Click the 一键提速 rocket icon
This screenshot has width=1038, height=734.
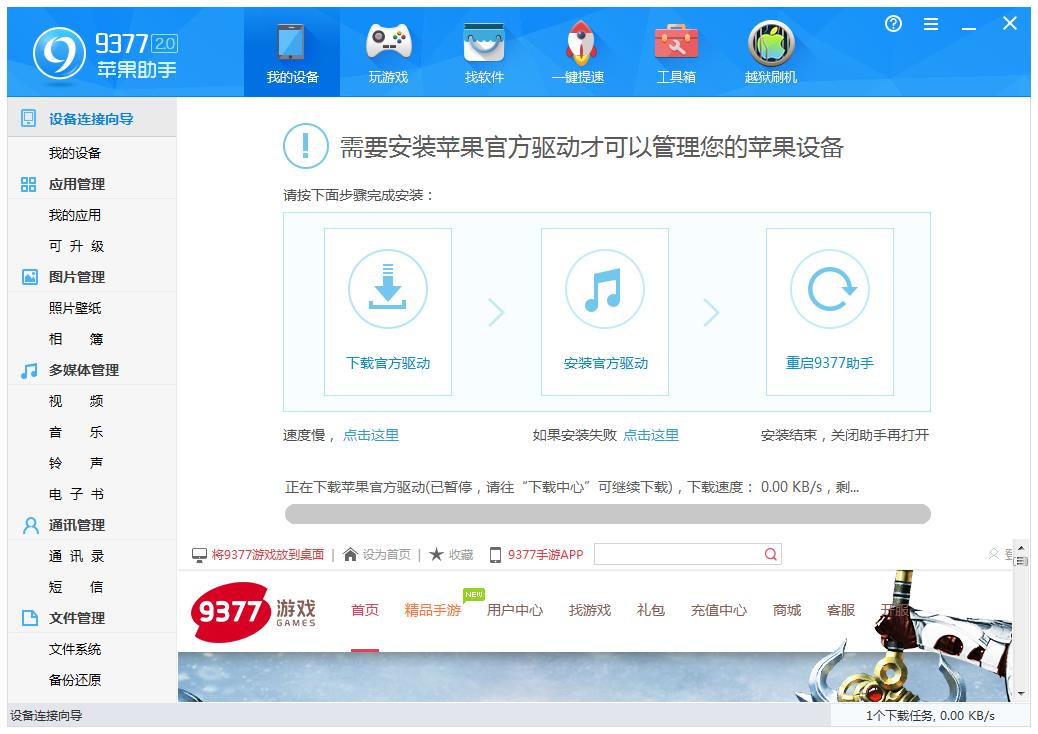click(578, 44)
